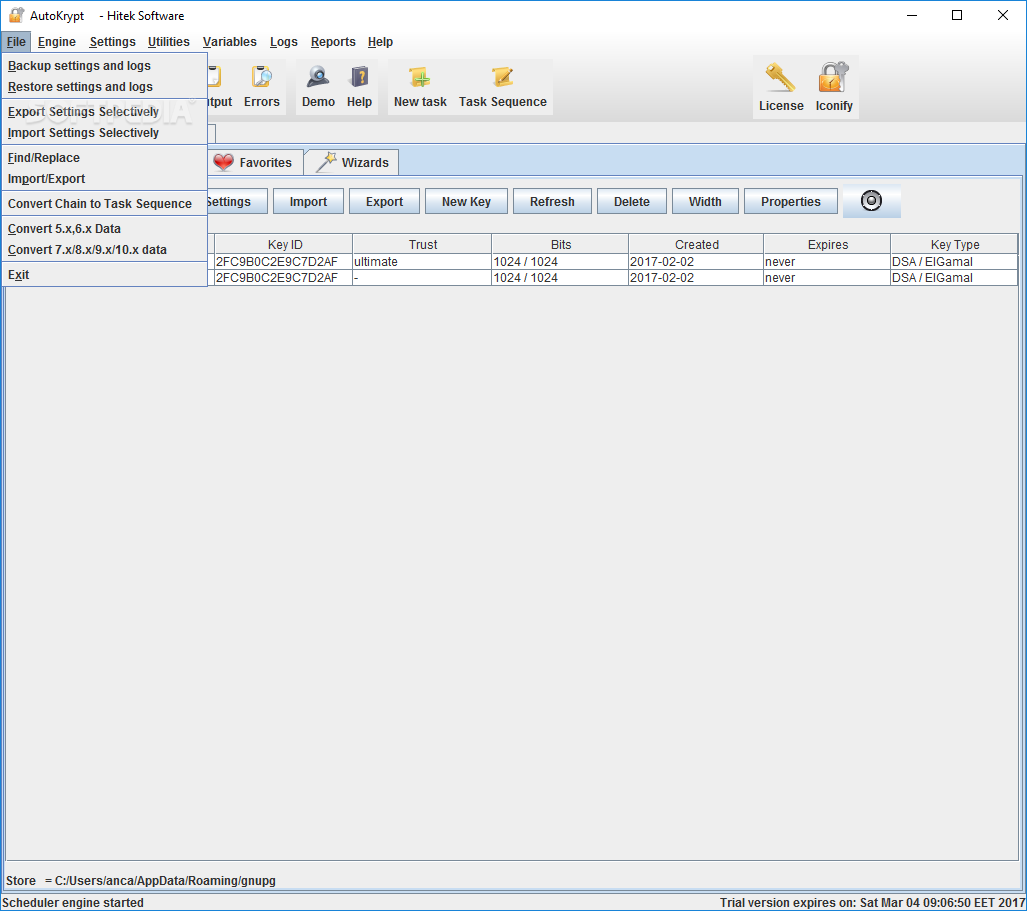Open the Help book icon

point(359,86)
